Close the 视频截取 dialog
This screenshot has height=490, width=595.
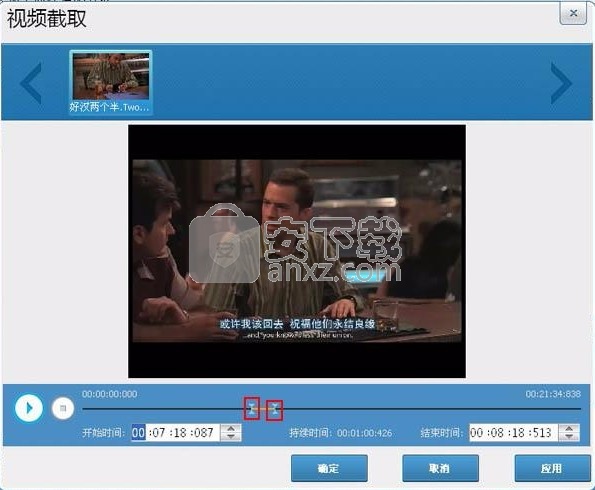(x=573, y=14)
